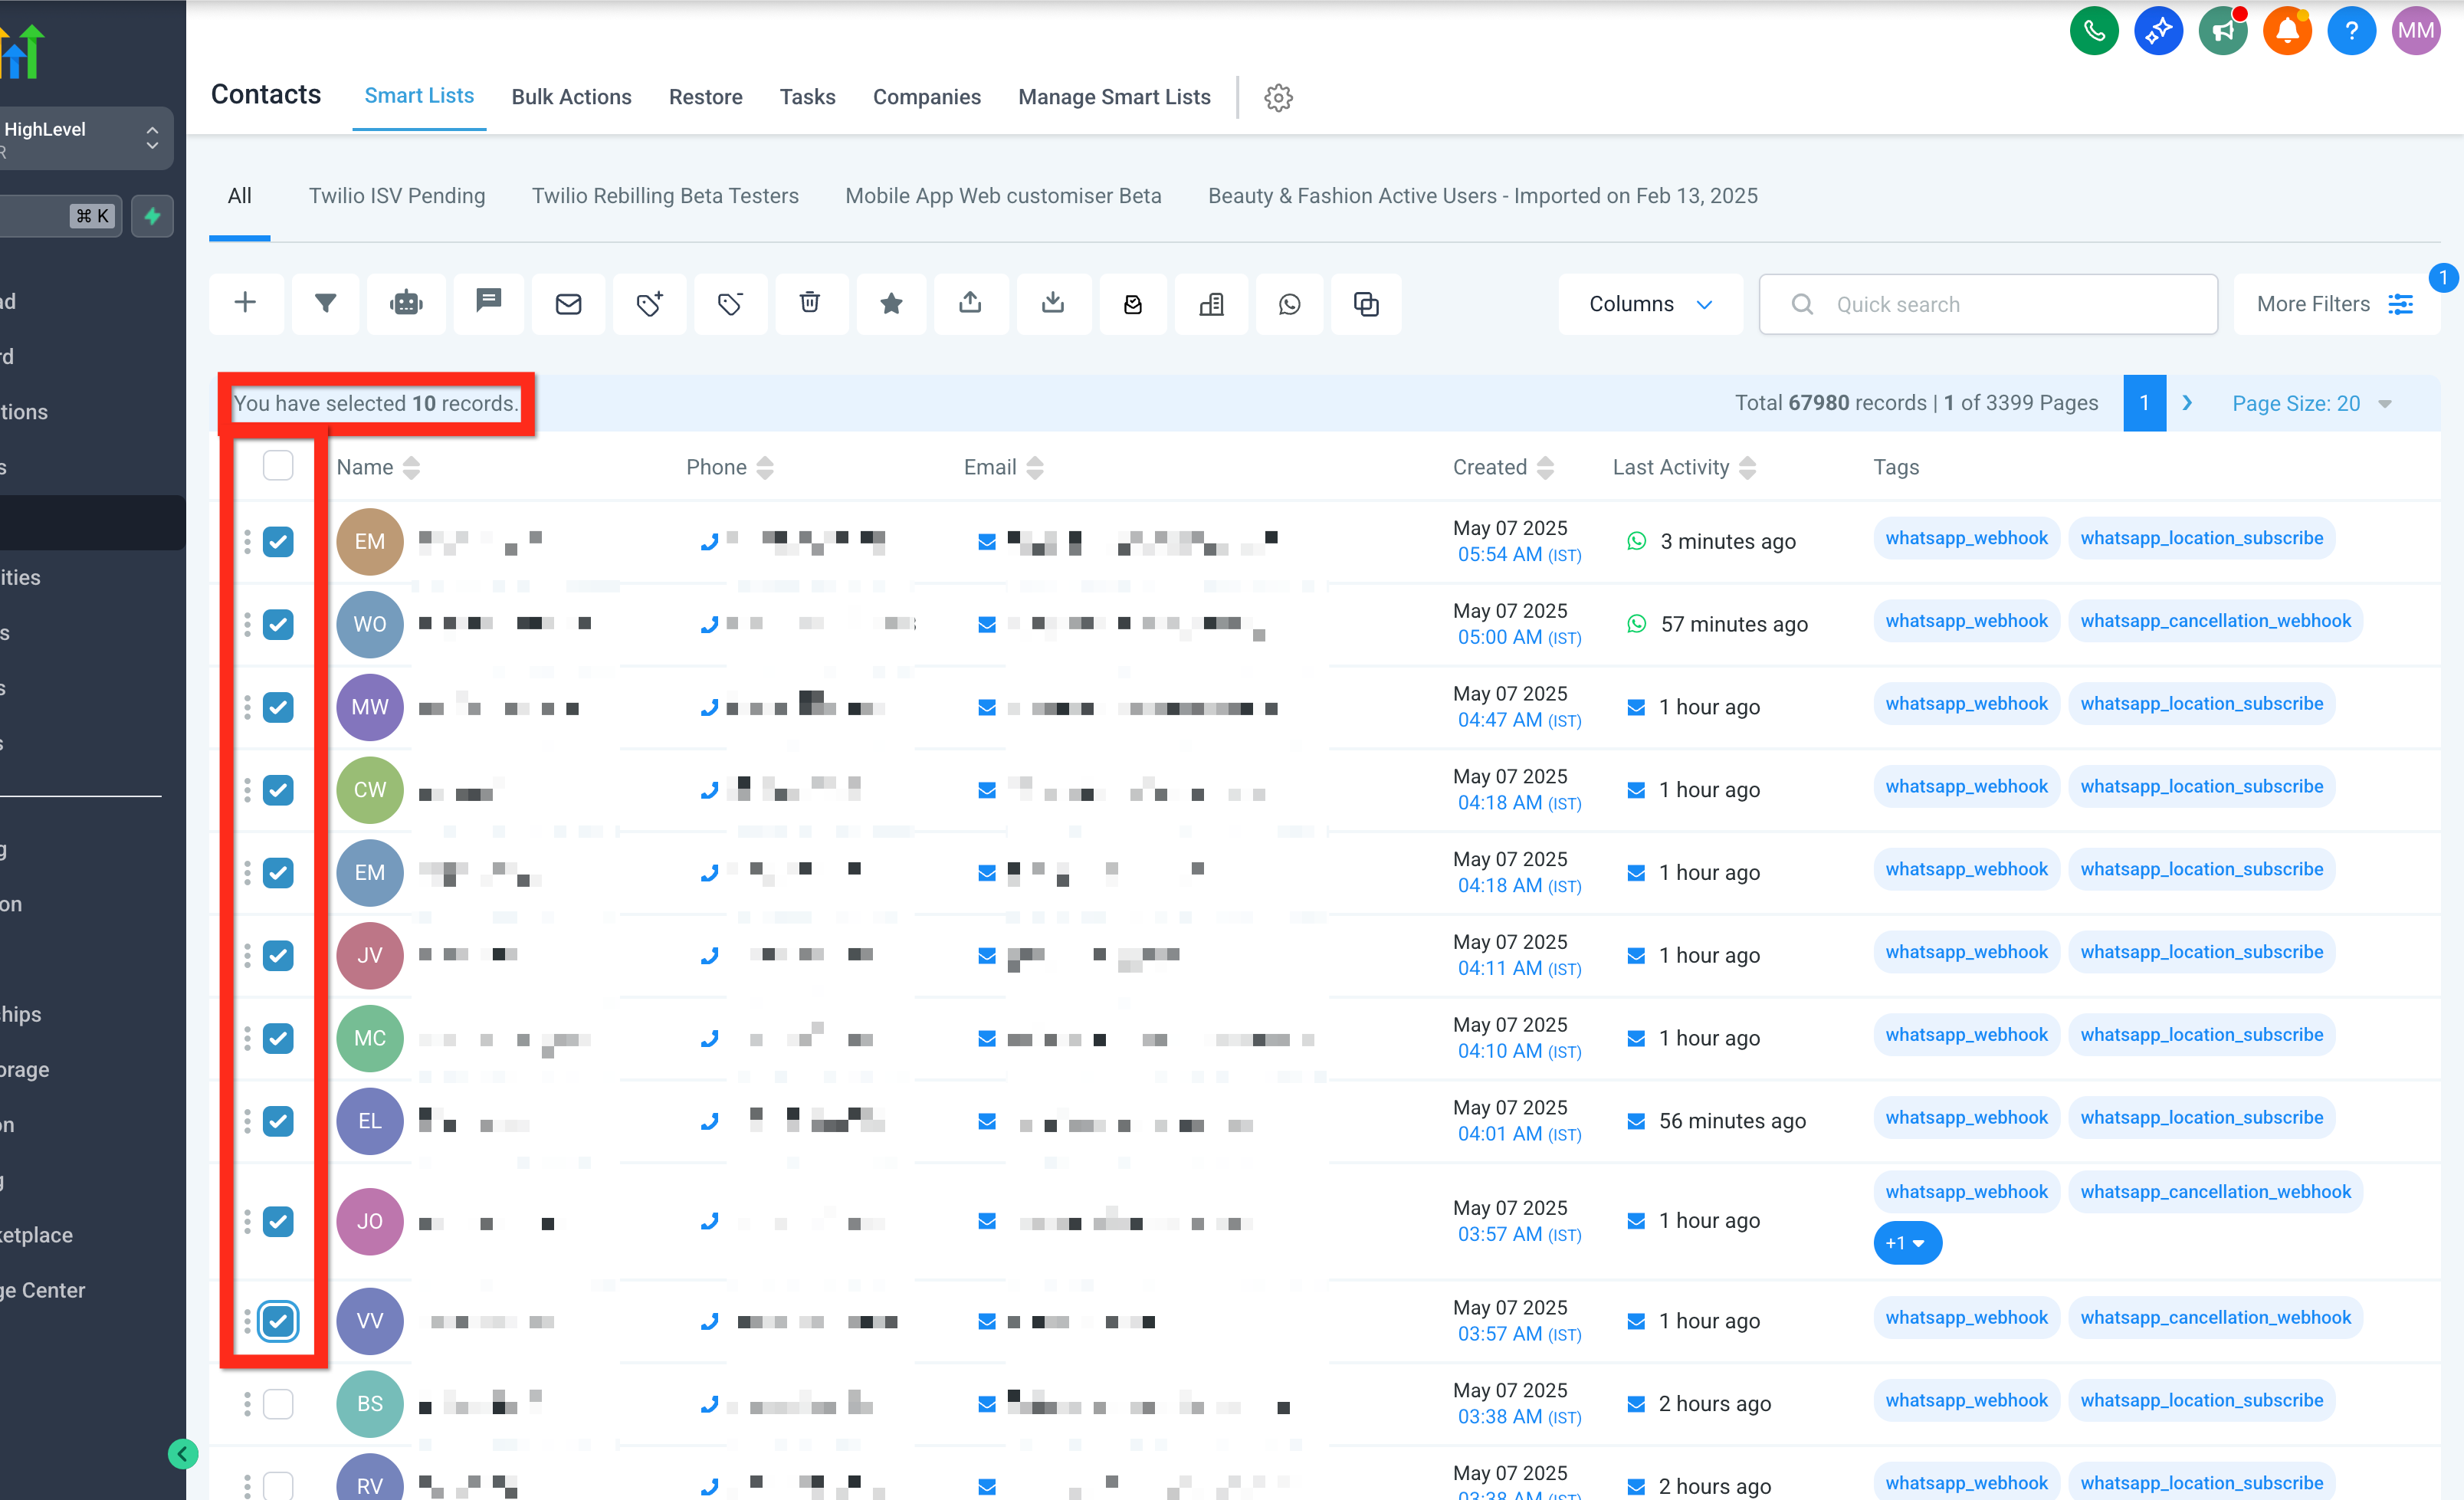Click the sidebar search ⌘K box
The image size is (2464, 1500).
coord(61,216)
